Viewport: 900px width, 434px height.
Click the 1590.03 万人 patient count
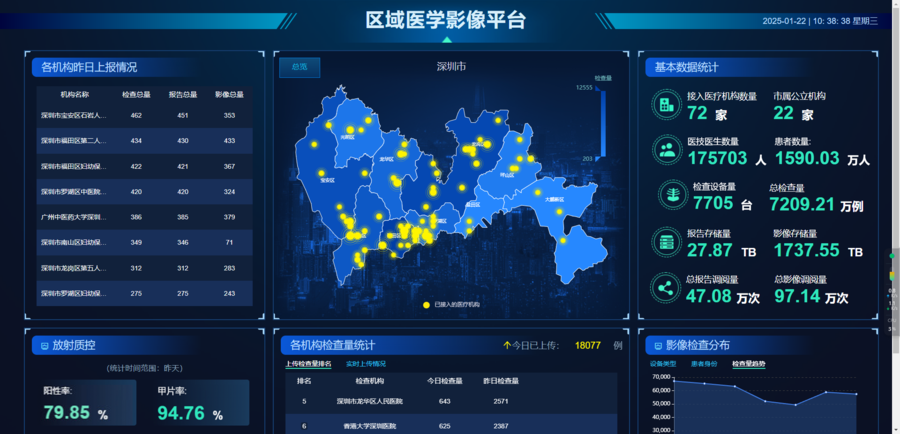tap(823, 158)
